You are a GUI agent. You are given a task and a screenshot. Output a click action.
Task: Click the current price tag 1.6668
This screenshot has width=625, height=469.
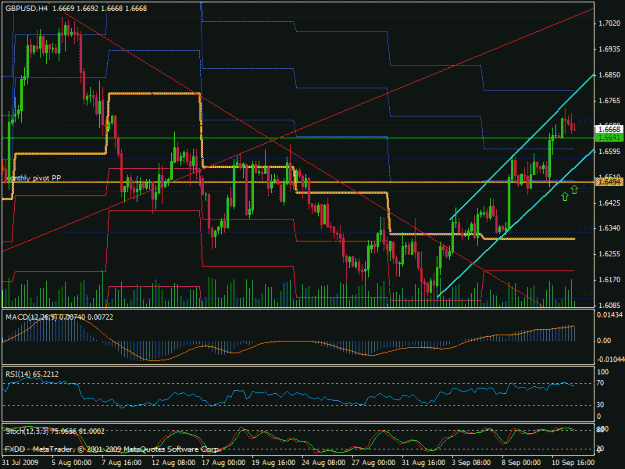(609, 129)
